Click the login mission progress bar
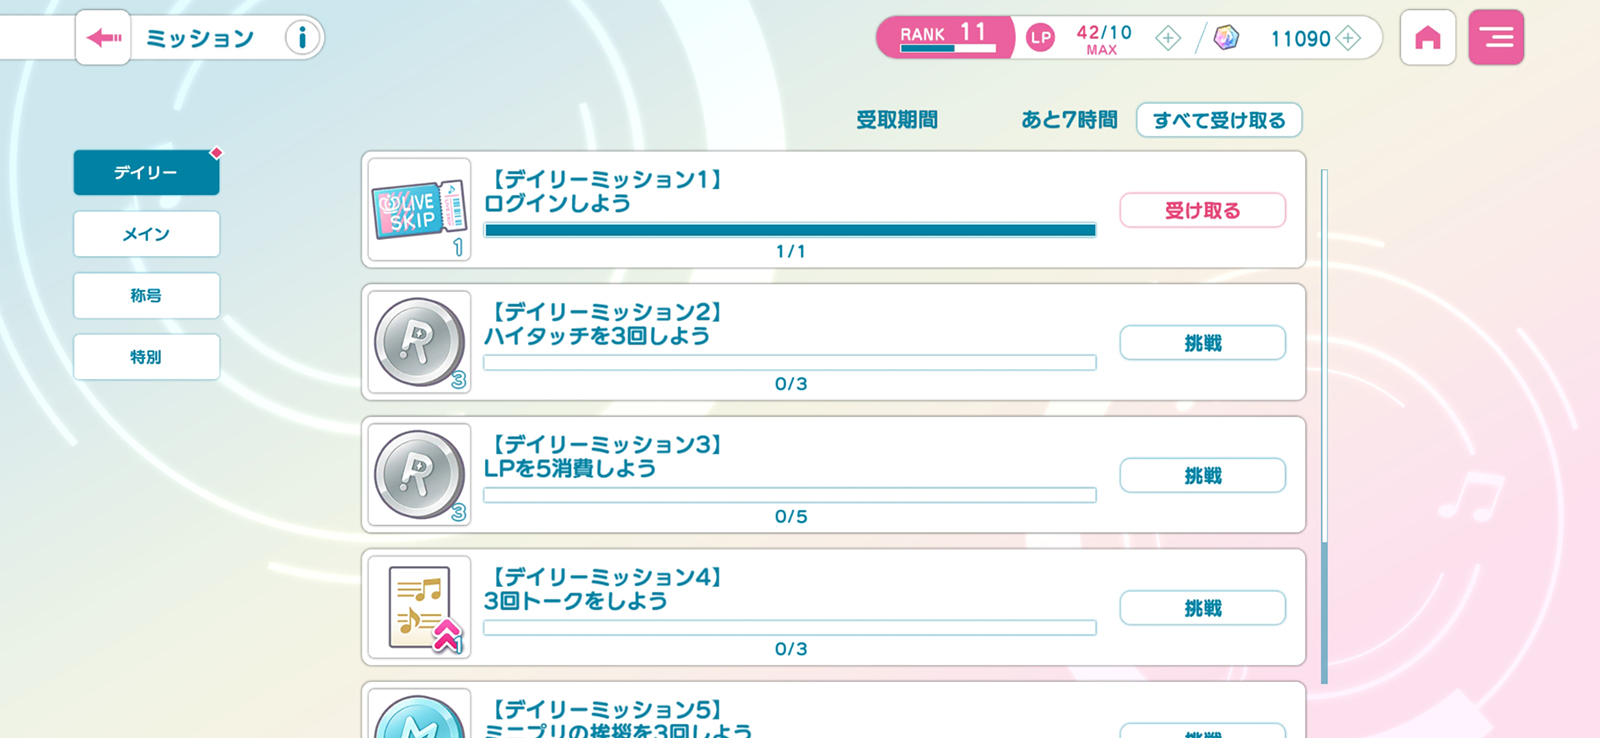 [790, 230]
